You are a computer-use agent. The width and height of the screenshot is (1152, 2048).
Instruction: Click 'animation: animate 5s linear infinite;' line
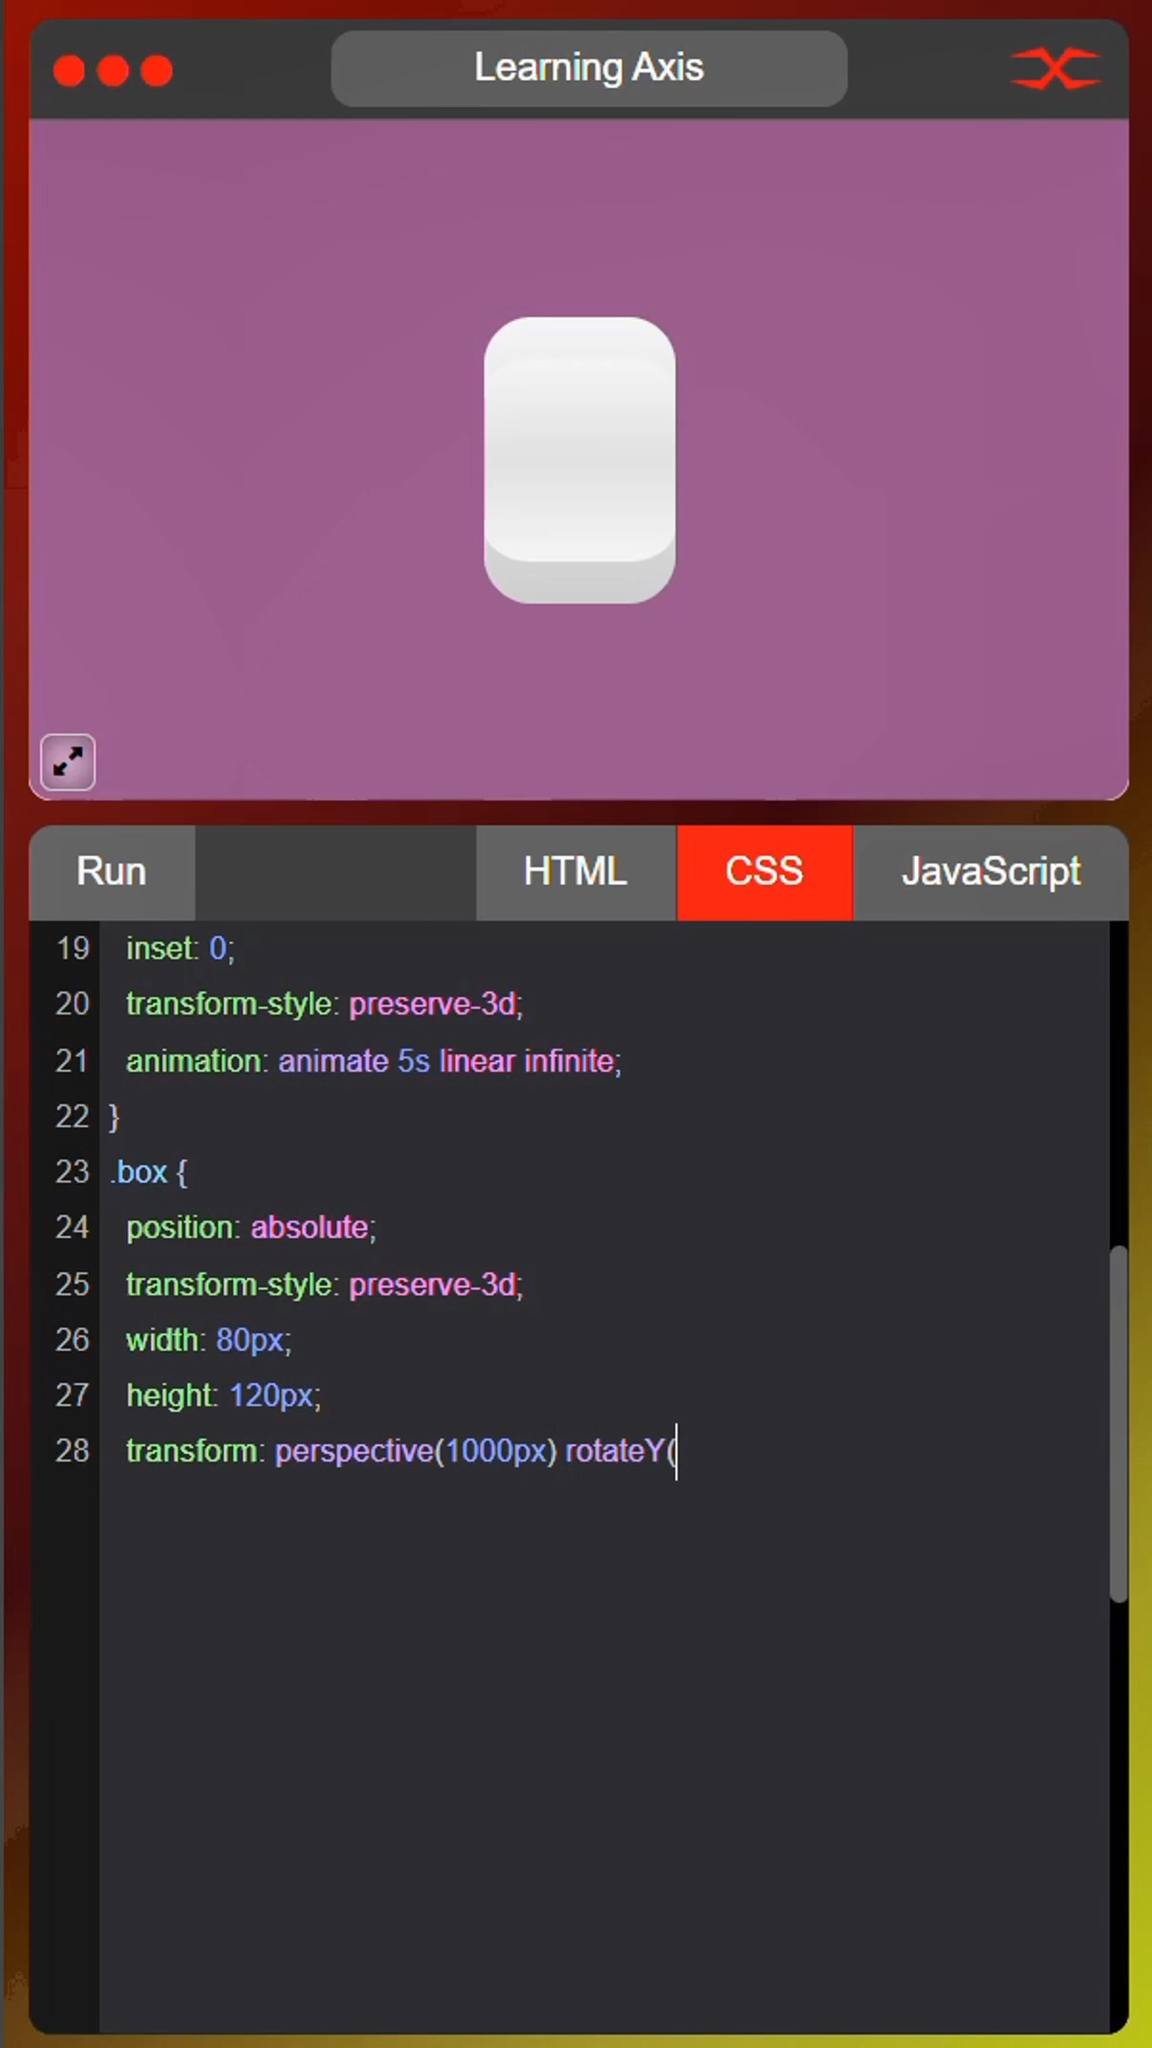click(373, 1060)
